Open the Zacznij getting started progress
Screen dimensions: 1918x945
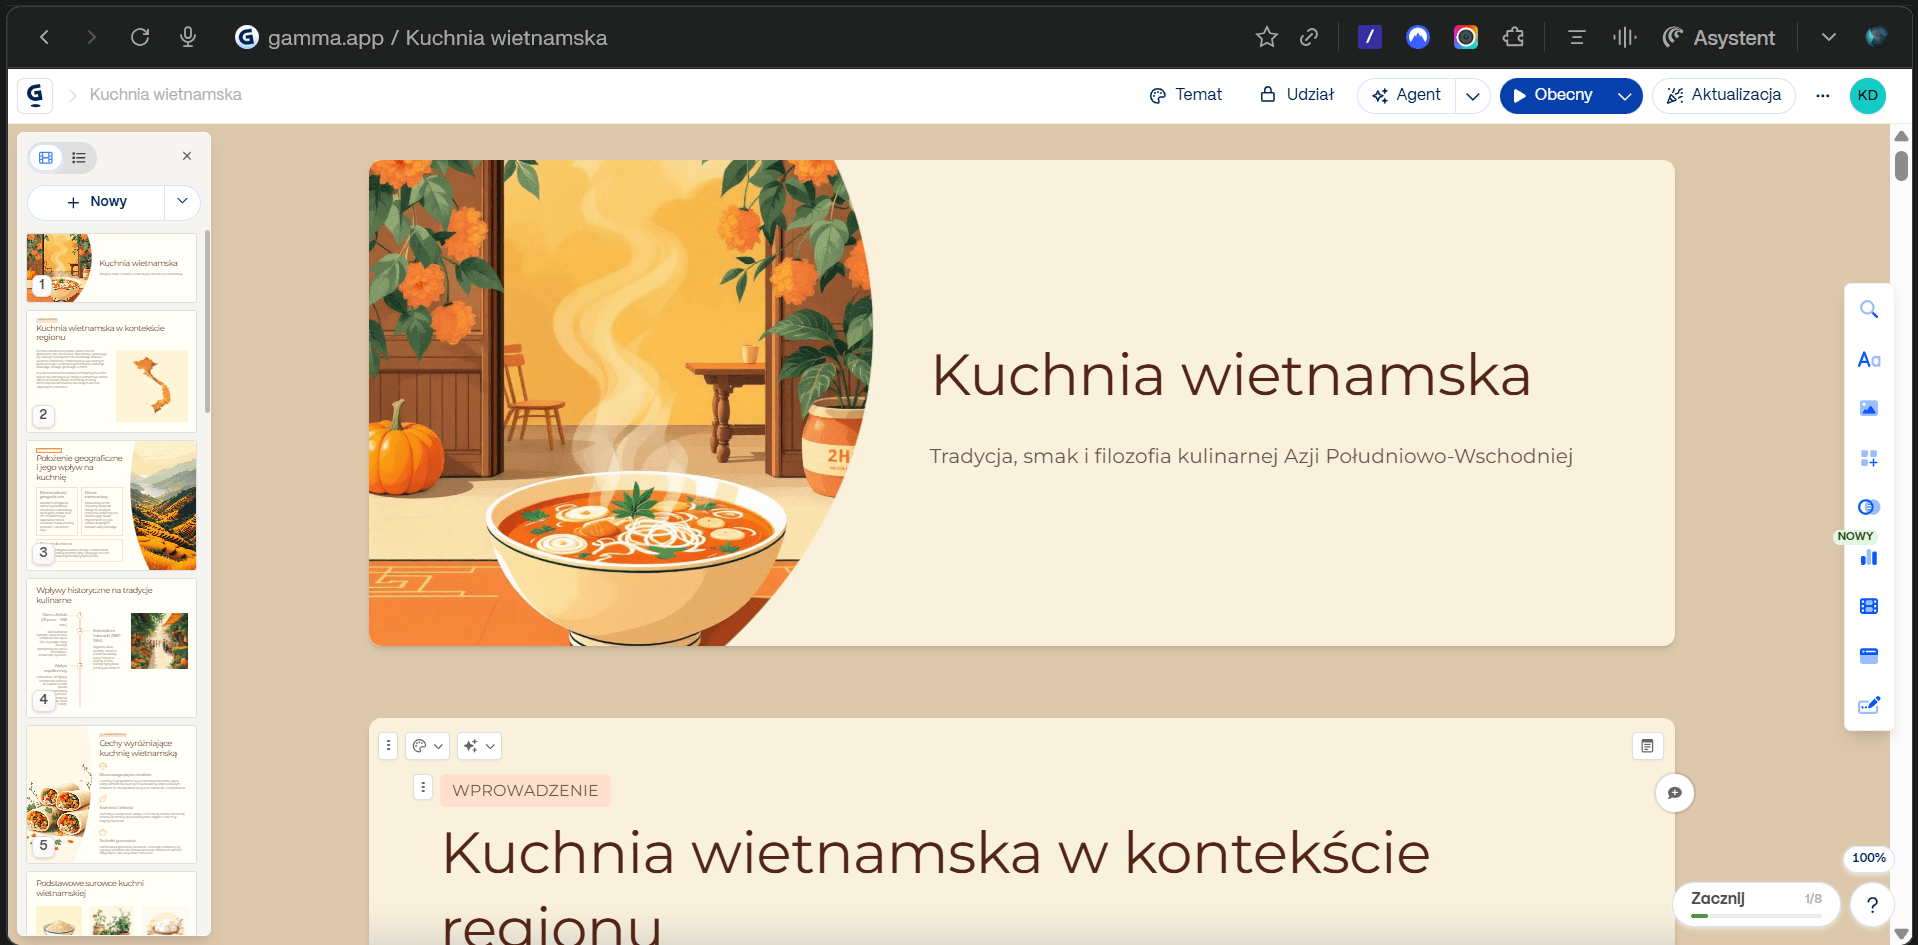1756,903
